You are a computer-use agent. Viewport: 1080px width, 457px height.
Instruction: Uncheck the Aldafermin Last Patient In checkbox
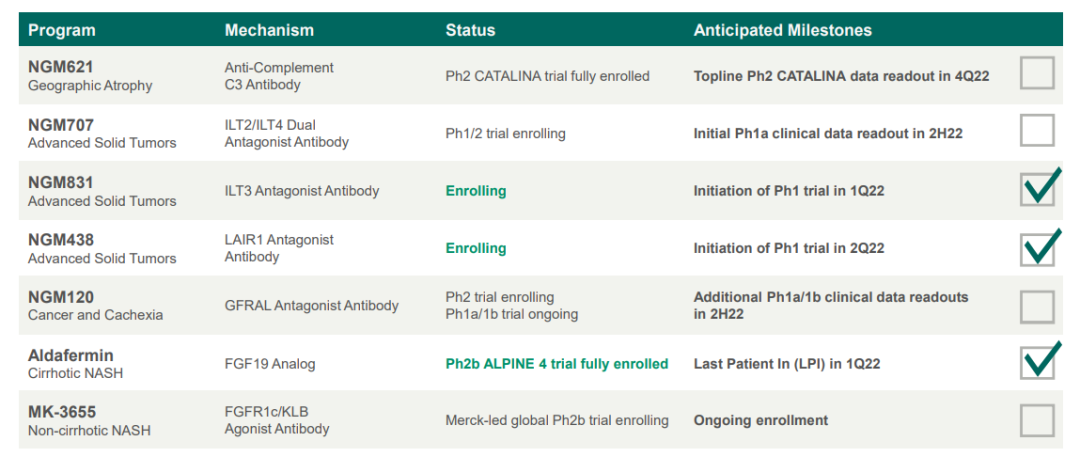click(1037, 362)
